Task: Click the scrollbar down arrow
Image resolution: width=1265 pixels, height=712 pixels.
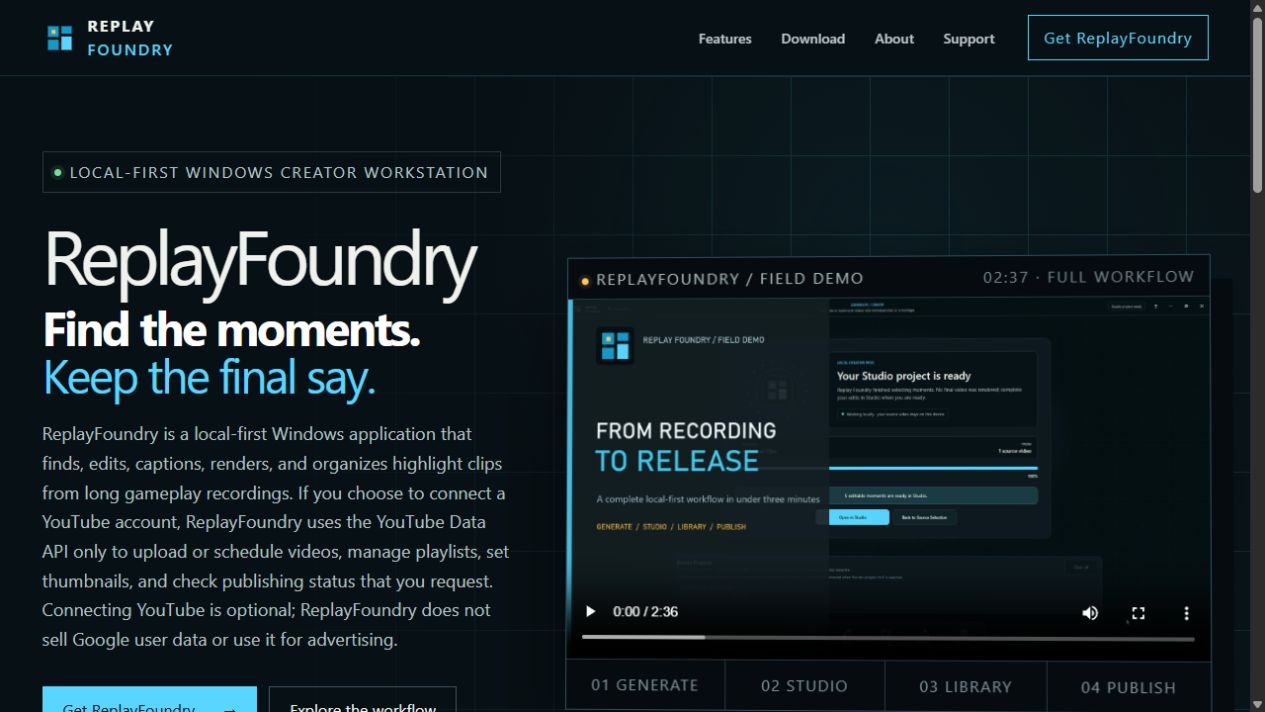Action: (1257, 704)
